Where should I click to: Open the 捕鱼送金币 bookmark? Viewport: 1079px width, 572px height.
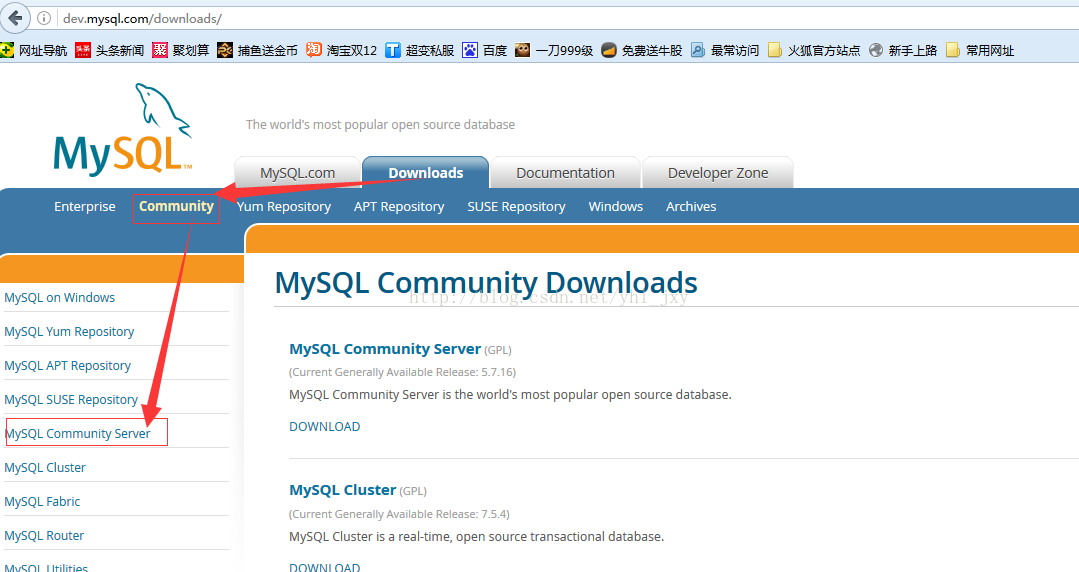click(257, 50)
